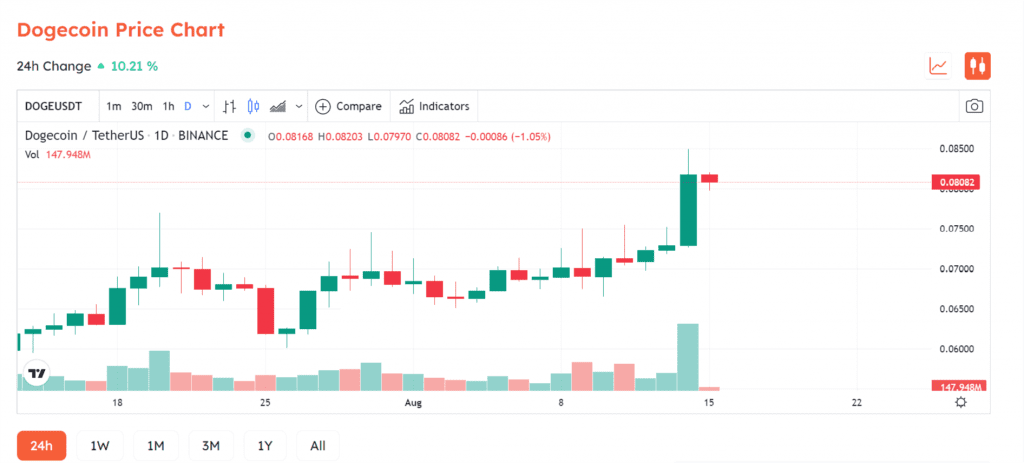Viewport: 1024px width, 463px height.
Task: Click the 22 date axis label
Action: click(x=857, y=403)
